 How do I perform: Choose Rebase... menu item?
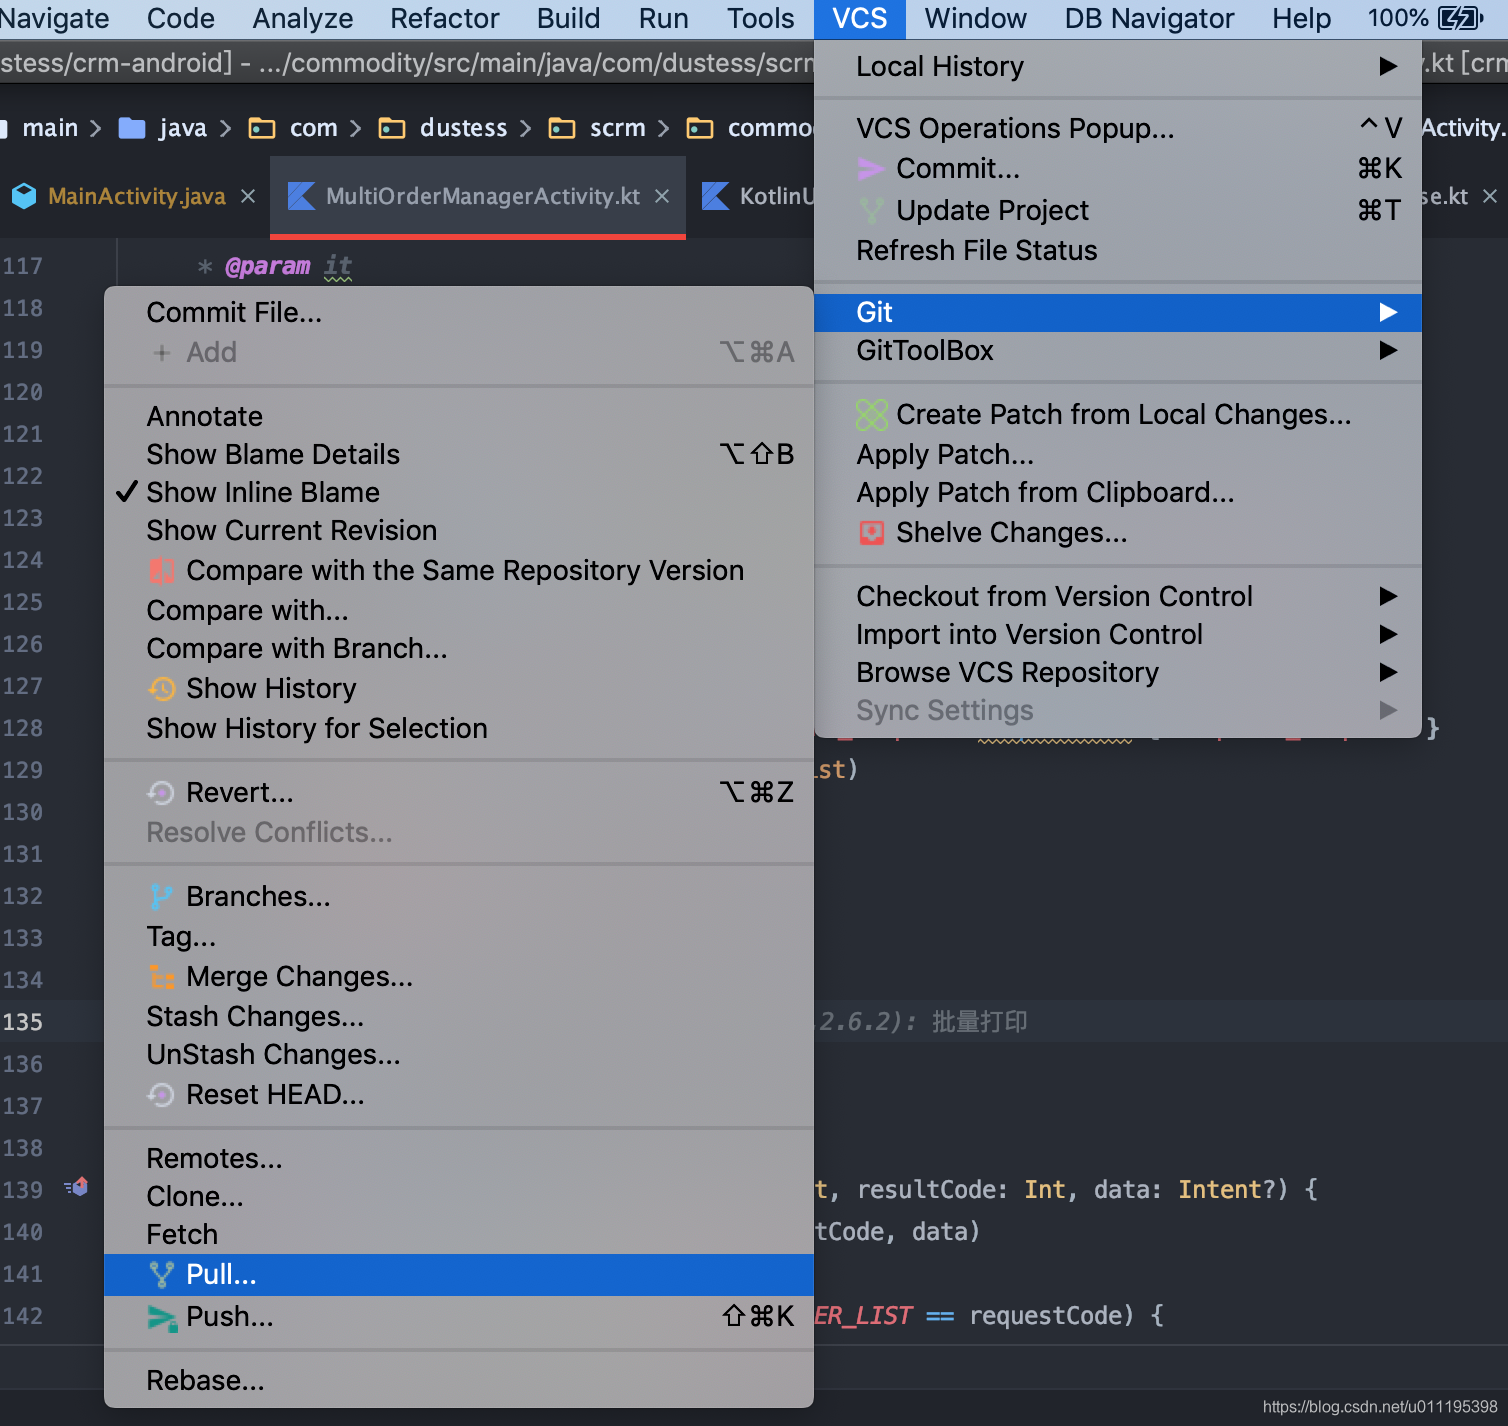pyautogui.click(x=458, y=1380)
